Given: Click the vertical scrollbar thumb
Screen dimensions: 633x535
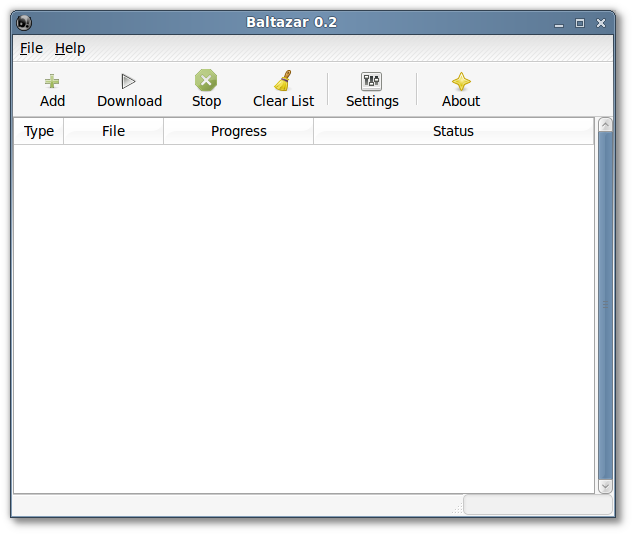Looking at the screenshot, I should click(605, 305).
